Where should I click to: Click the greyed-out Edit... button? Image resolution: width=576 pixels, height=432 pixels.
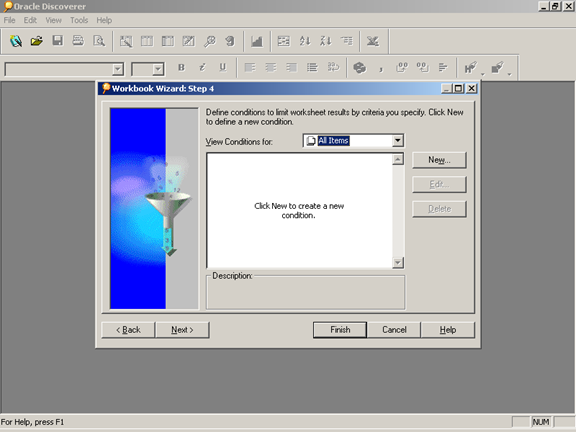coord(439,184)
